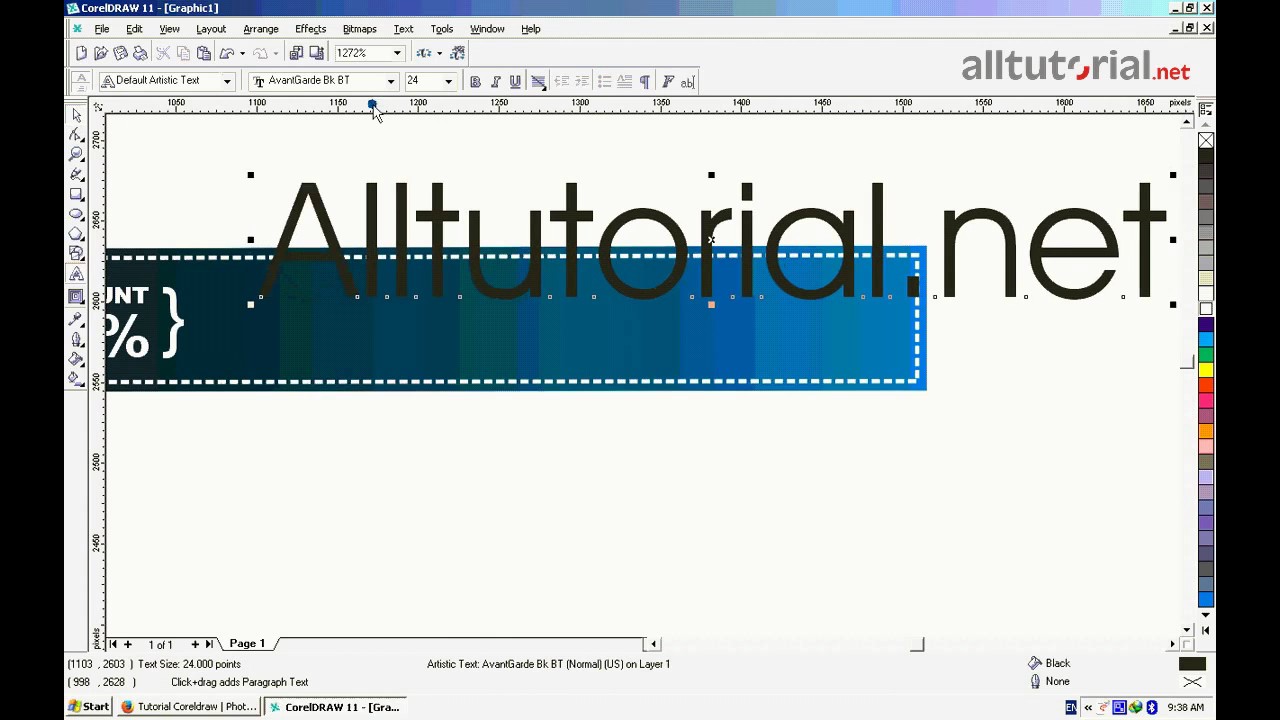1280x720 pixels.
Task: Select the Freehand tool in the toolbox
Action: 76,175
